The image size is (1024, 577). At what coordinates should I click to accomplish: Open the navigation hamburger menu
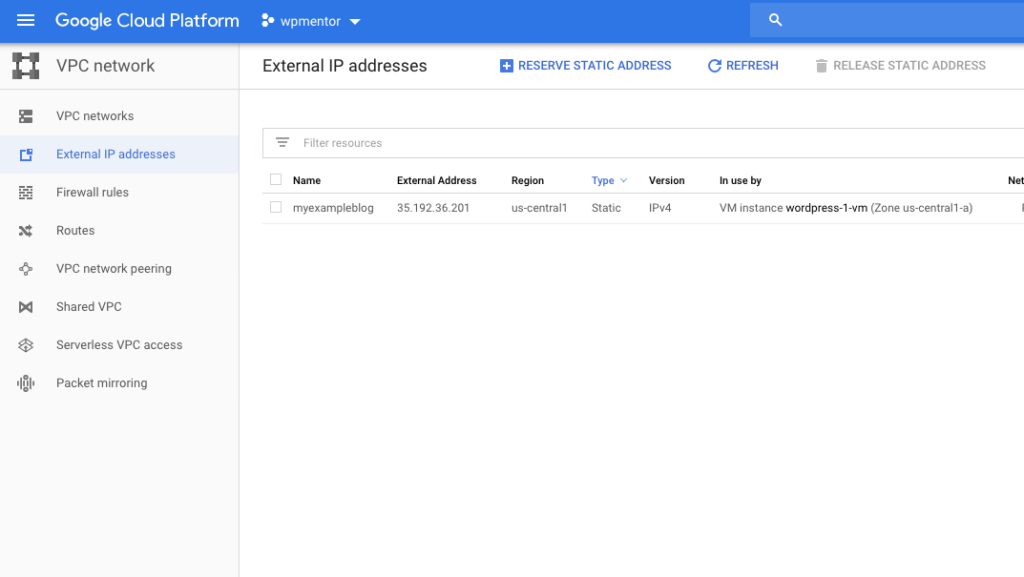click(25, 20)
